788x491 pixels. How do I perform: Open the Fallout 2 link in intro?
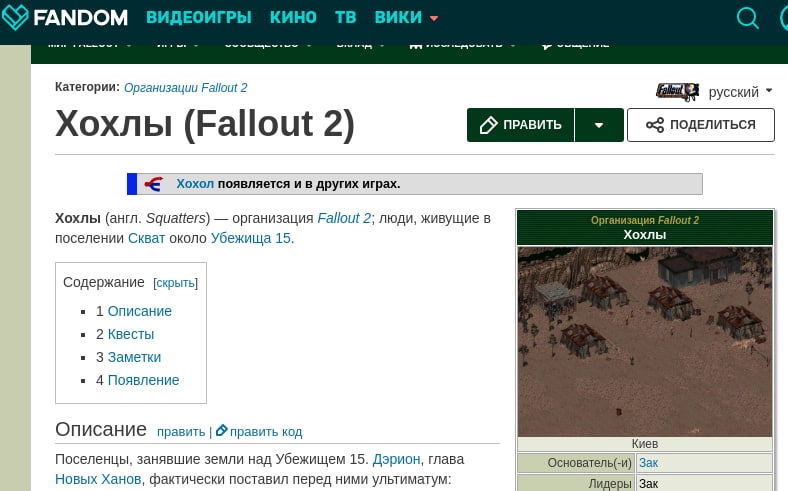[x=344, y=218]
